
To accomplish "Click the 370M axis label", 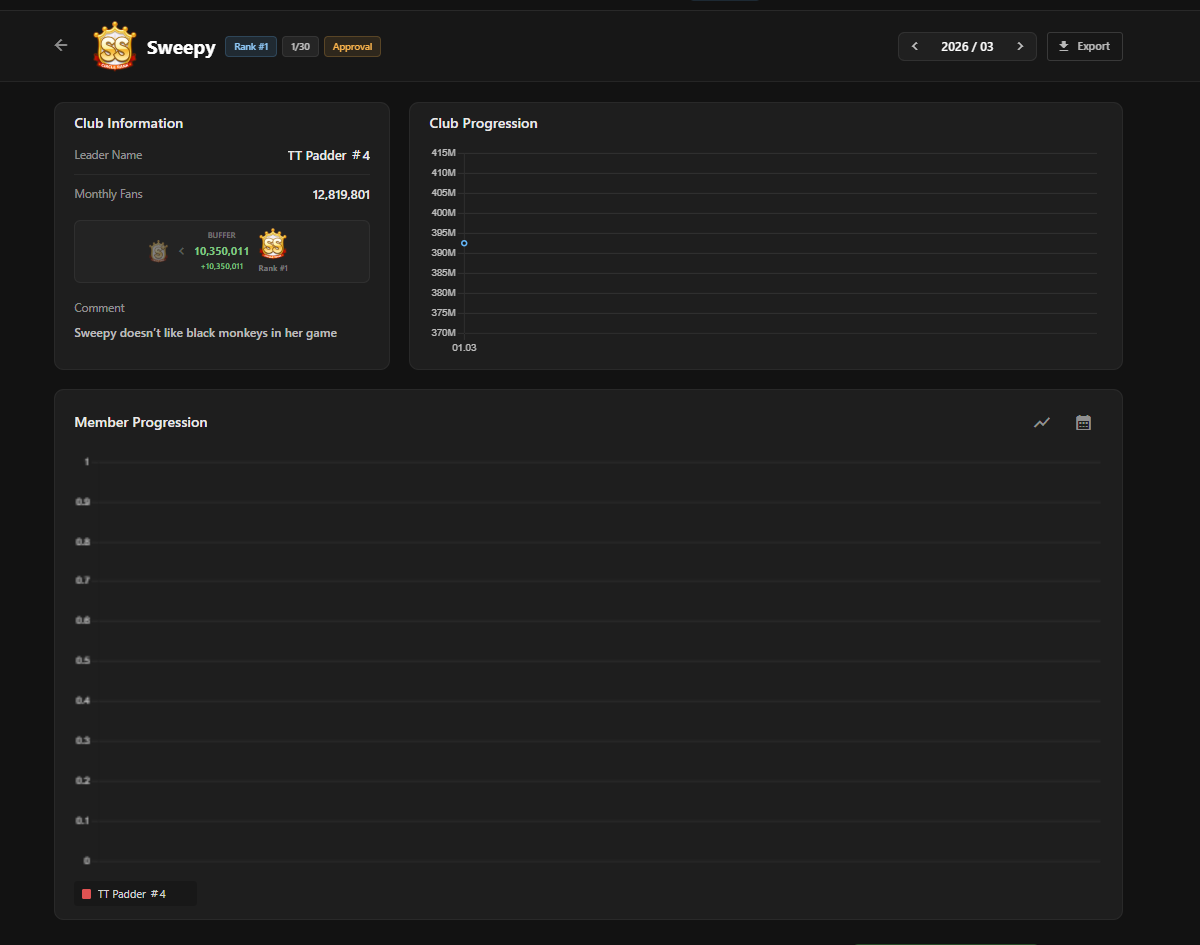I will [x=444, y=332].
